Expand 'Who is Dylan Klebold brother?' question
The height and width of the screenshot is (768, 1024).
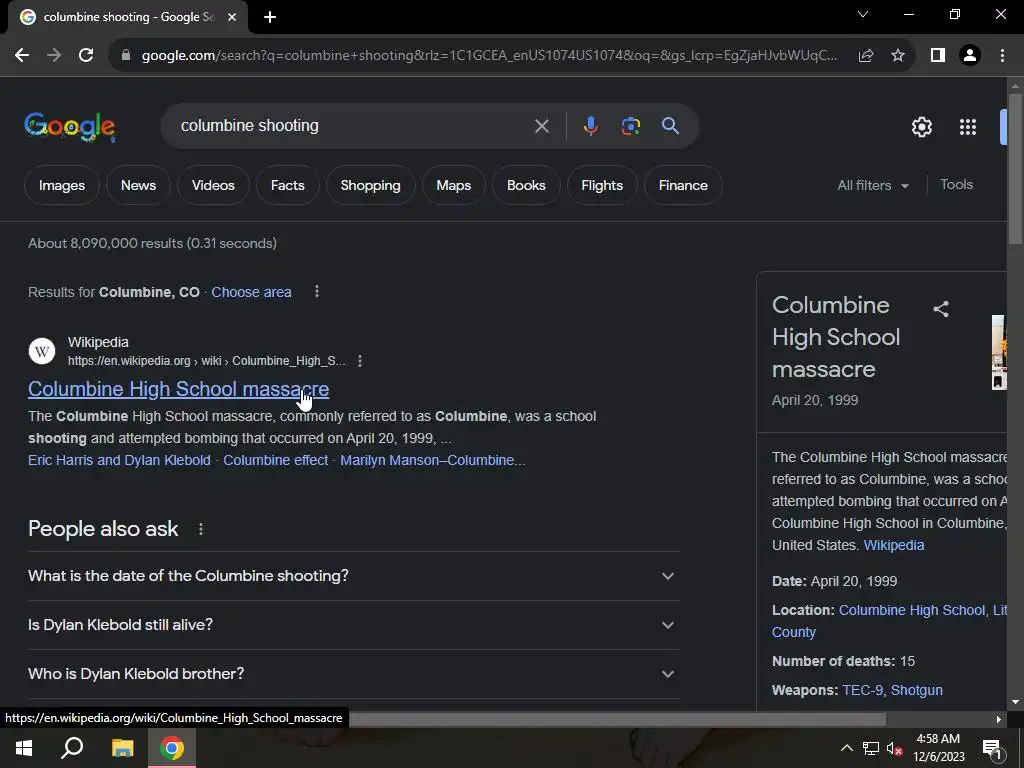tap(354, 674)
